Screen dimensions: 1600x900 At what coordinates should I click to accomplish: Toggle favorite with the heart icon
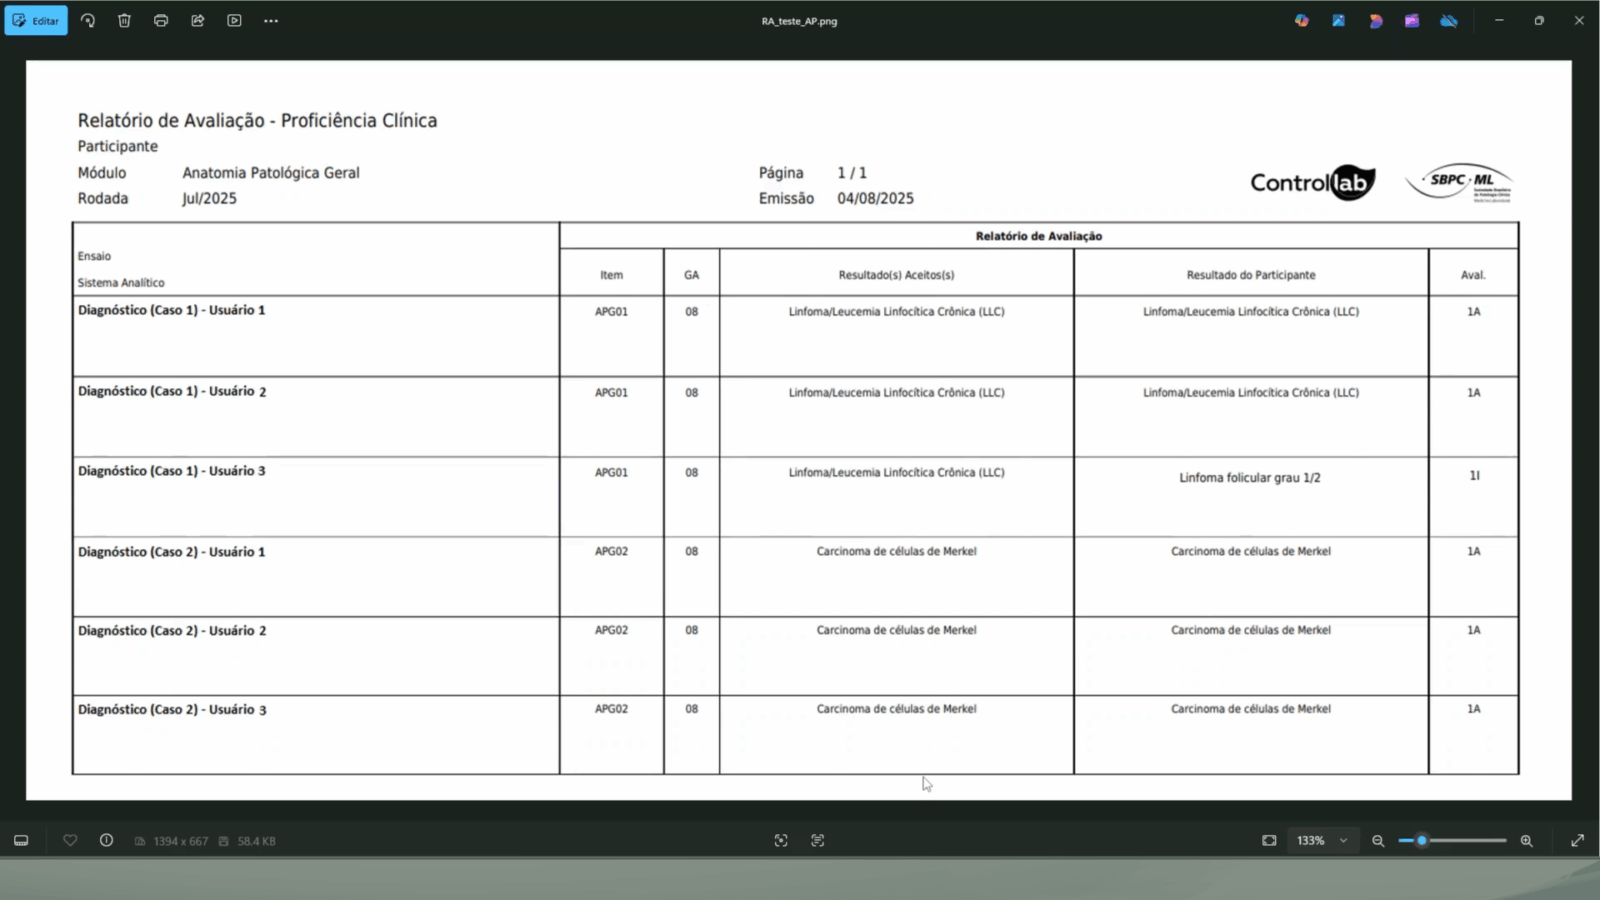pyautogui.click(x=70, y=841)
